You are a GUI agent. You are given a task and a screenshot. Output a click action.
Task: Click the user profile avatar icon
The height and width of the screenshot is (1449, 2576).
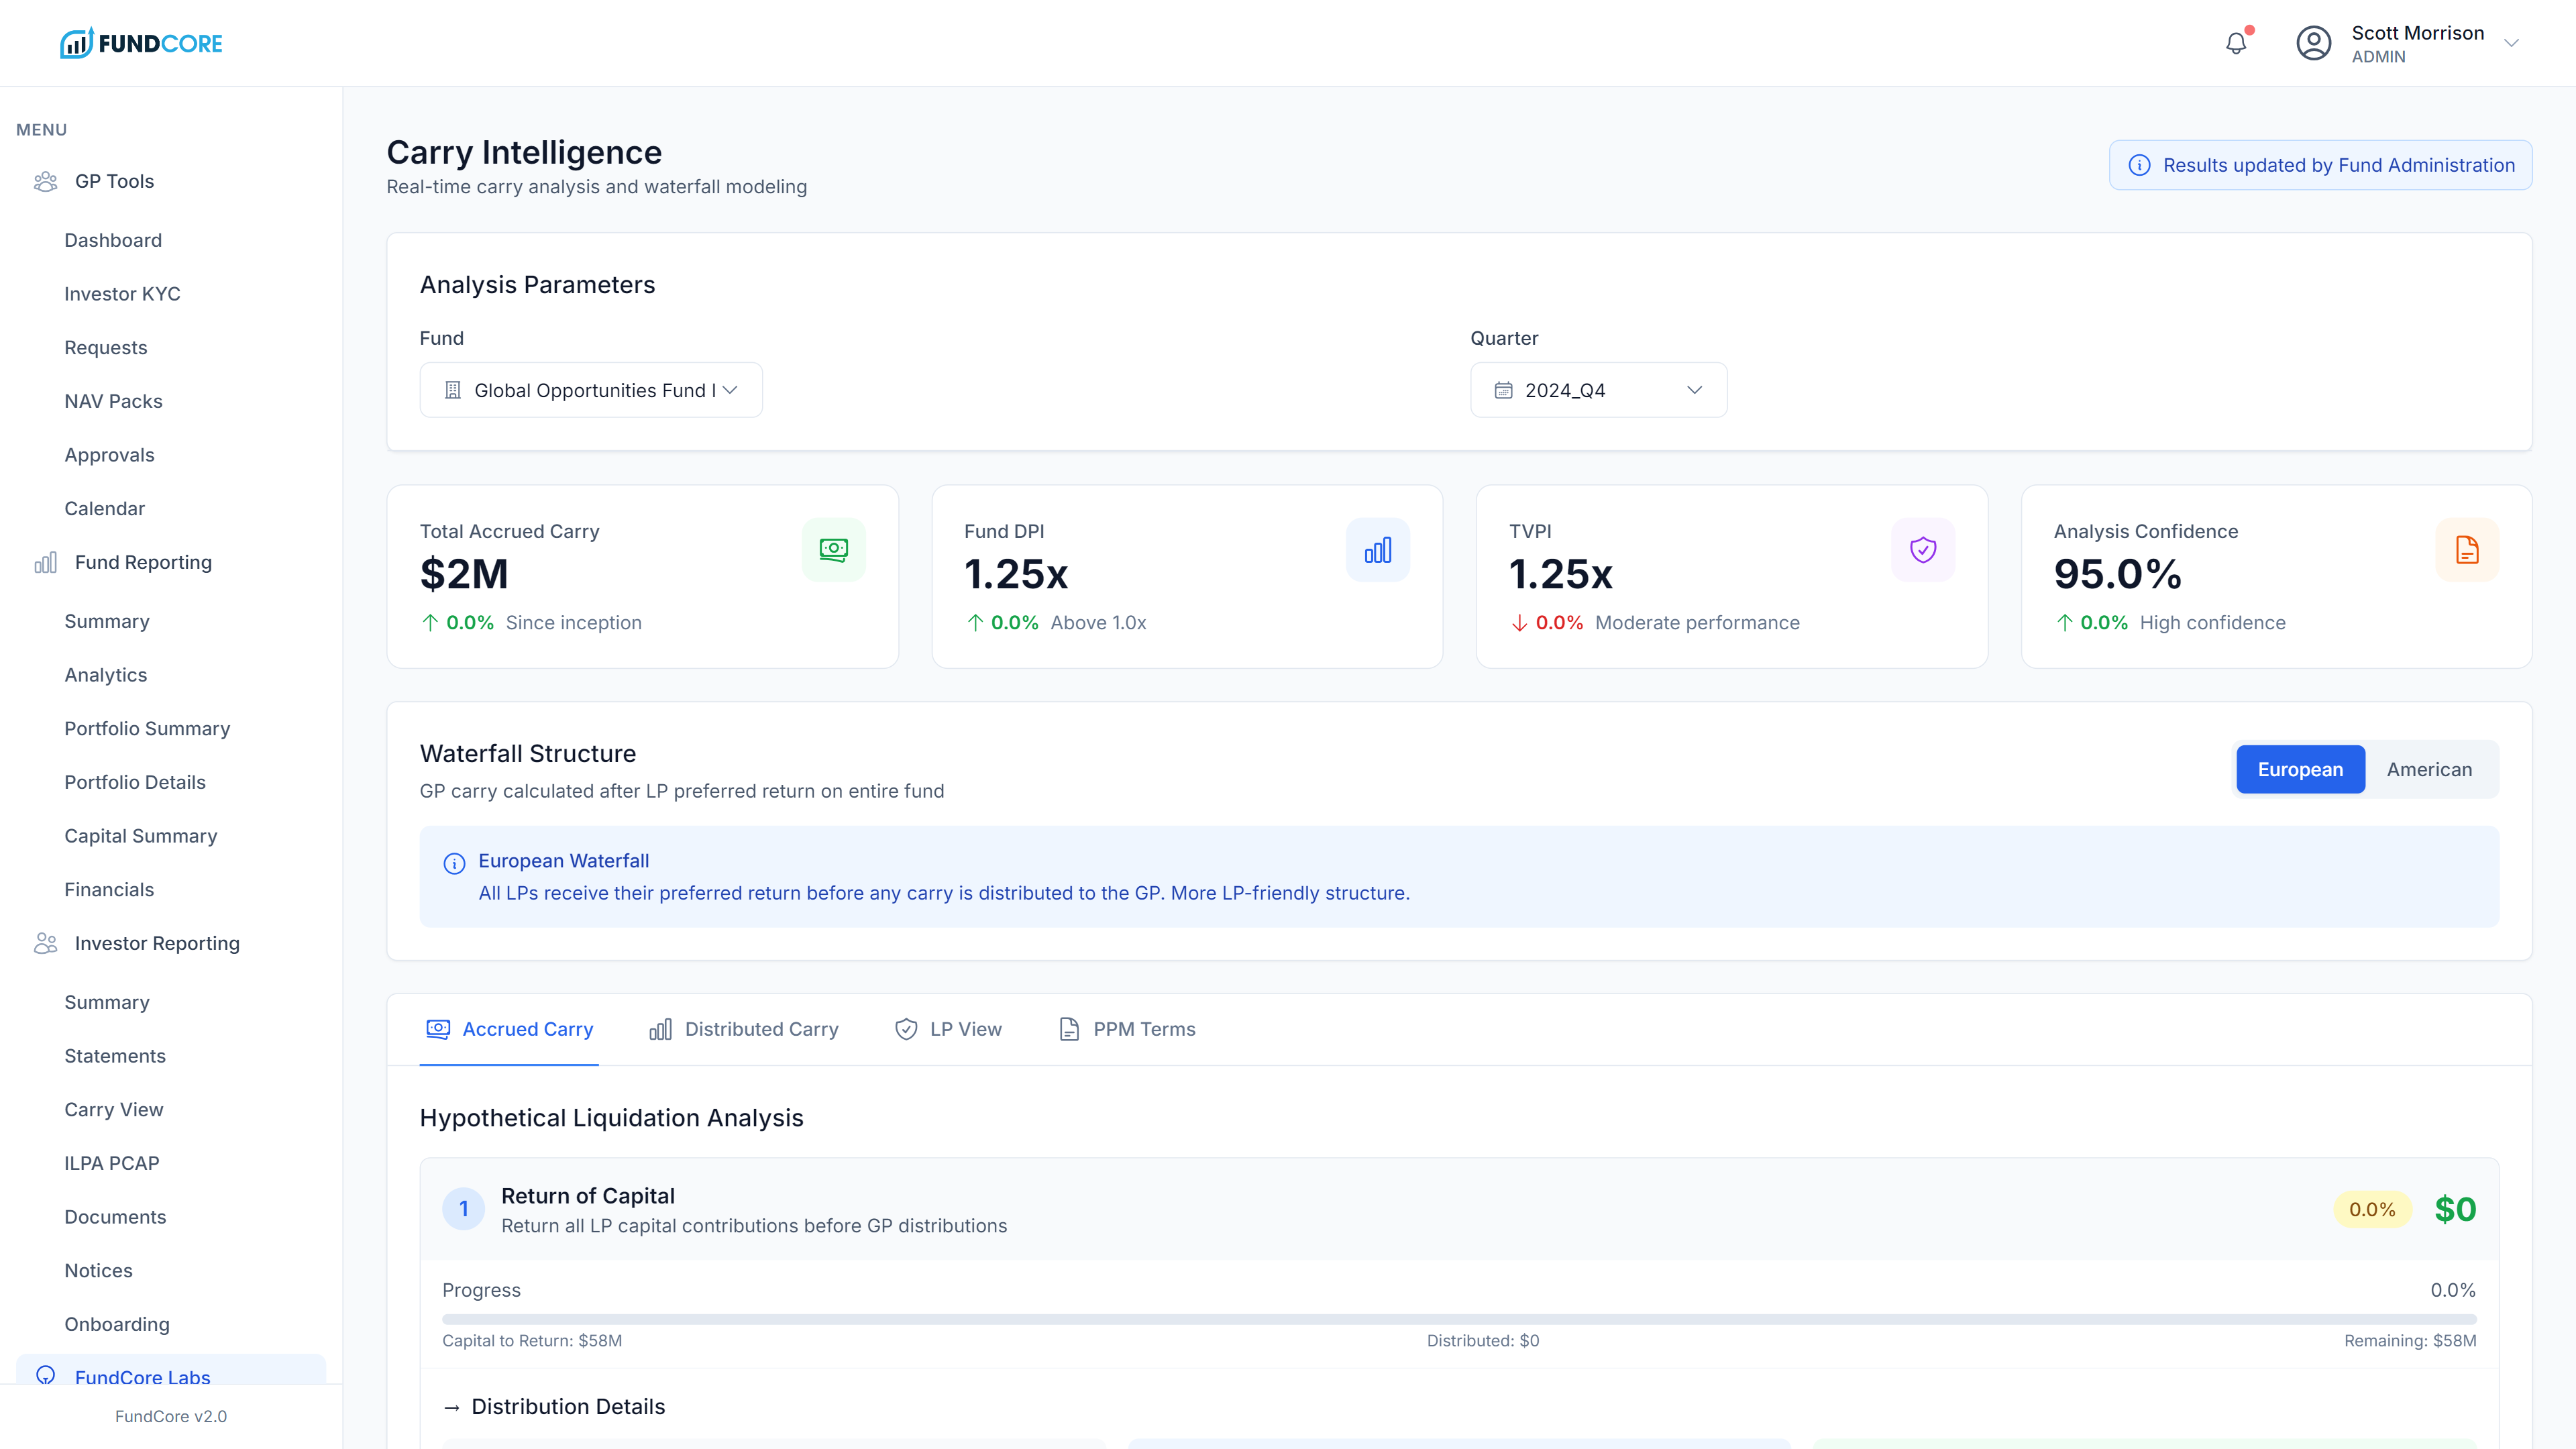click(x=2313, y=43)
